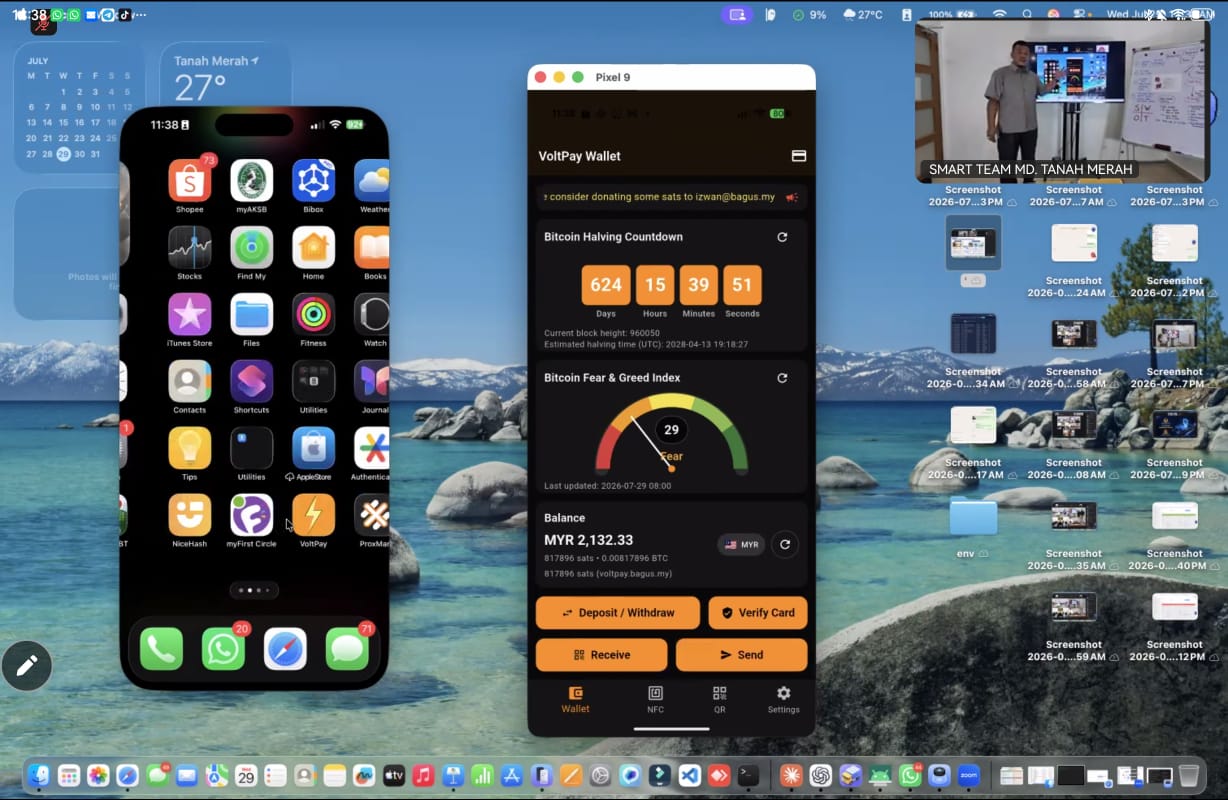Screen dimensions: 1228x800
Task: Click the July calendar widget
Action: point(79,108)
